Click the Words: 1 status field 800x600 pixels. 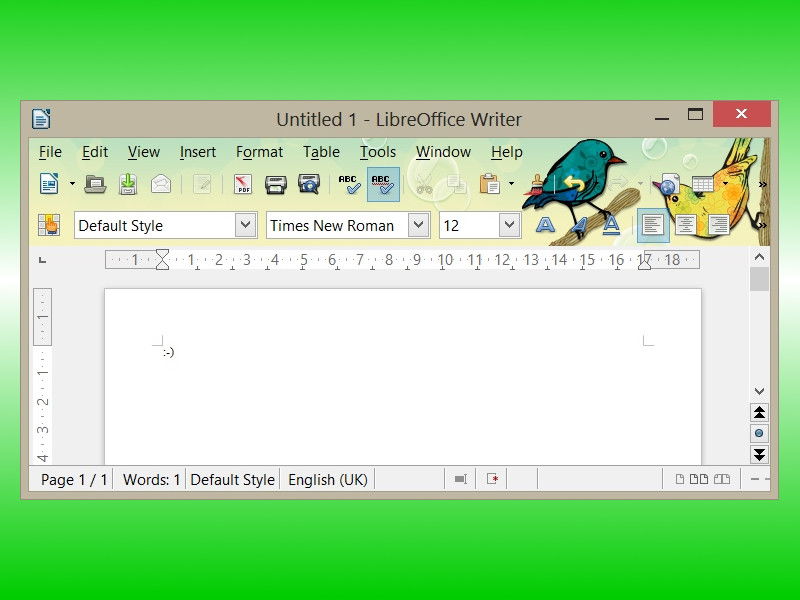pos(151,480)
